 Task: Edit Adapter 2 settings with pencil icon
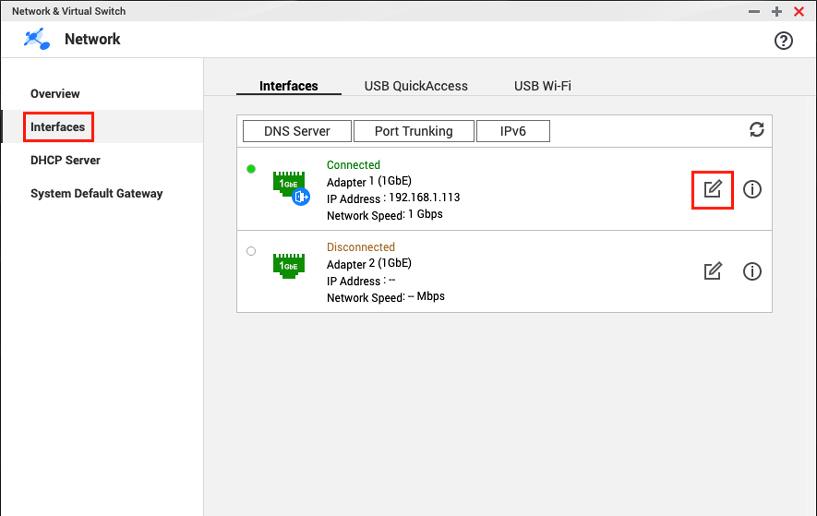point(712,271)
